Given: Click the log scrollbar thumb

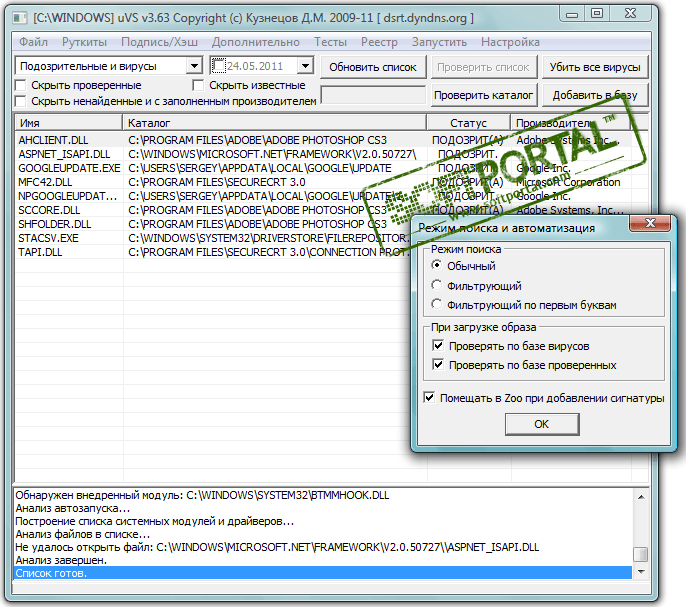Looking at the screenshot, I should tap(641, 554).
